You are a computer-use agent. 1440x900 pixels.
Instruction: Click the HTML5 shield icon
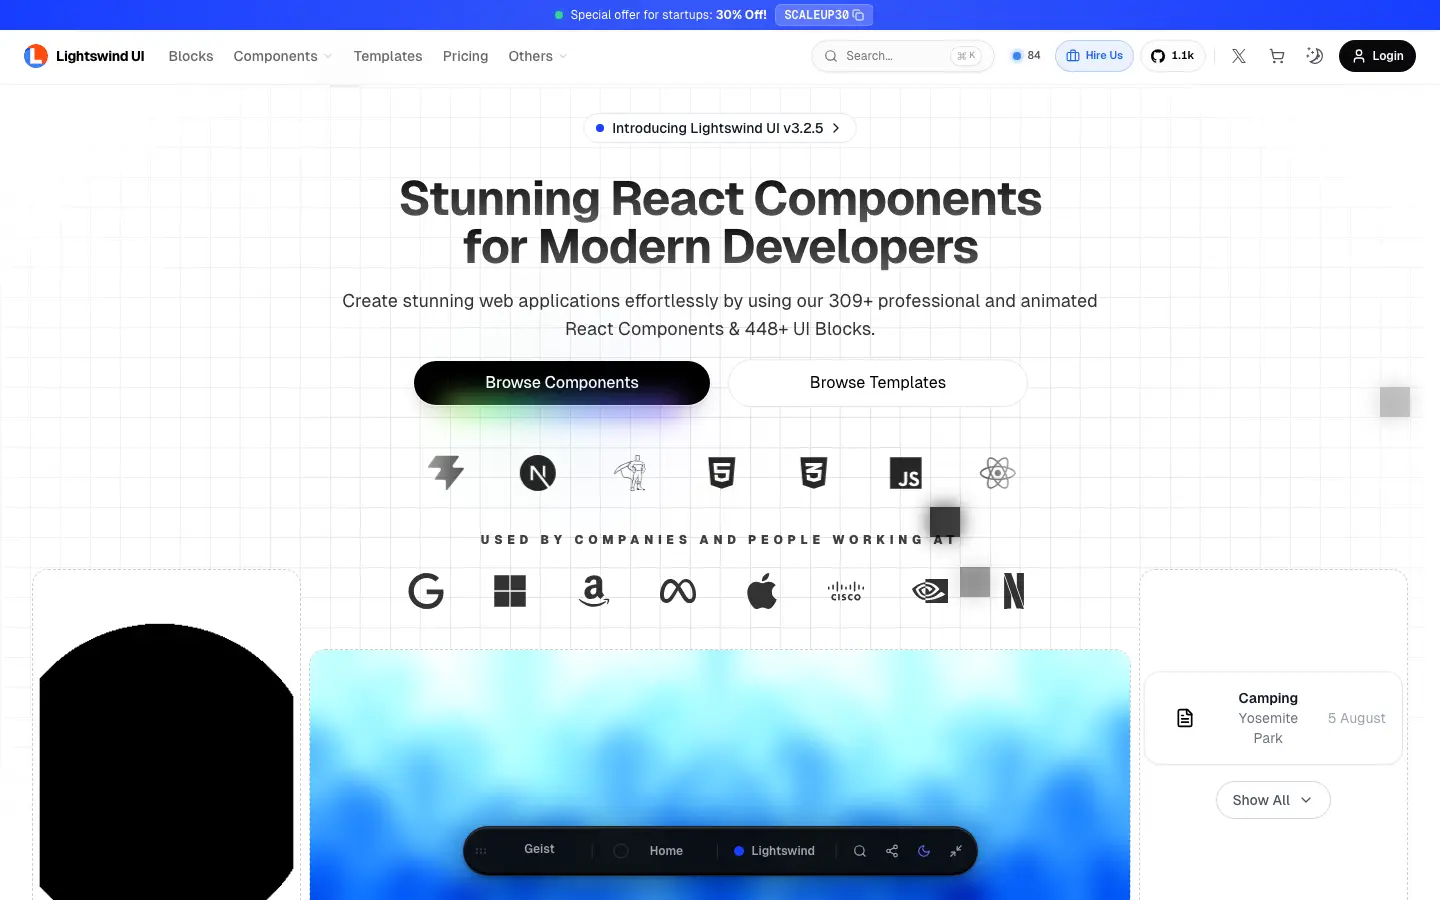[722, 473]
